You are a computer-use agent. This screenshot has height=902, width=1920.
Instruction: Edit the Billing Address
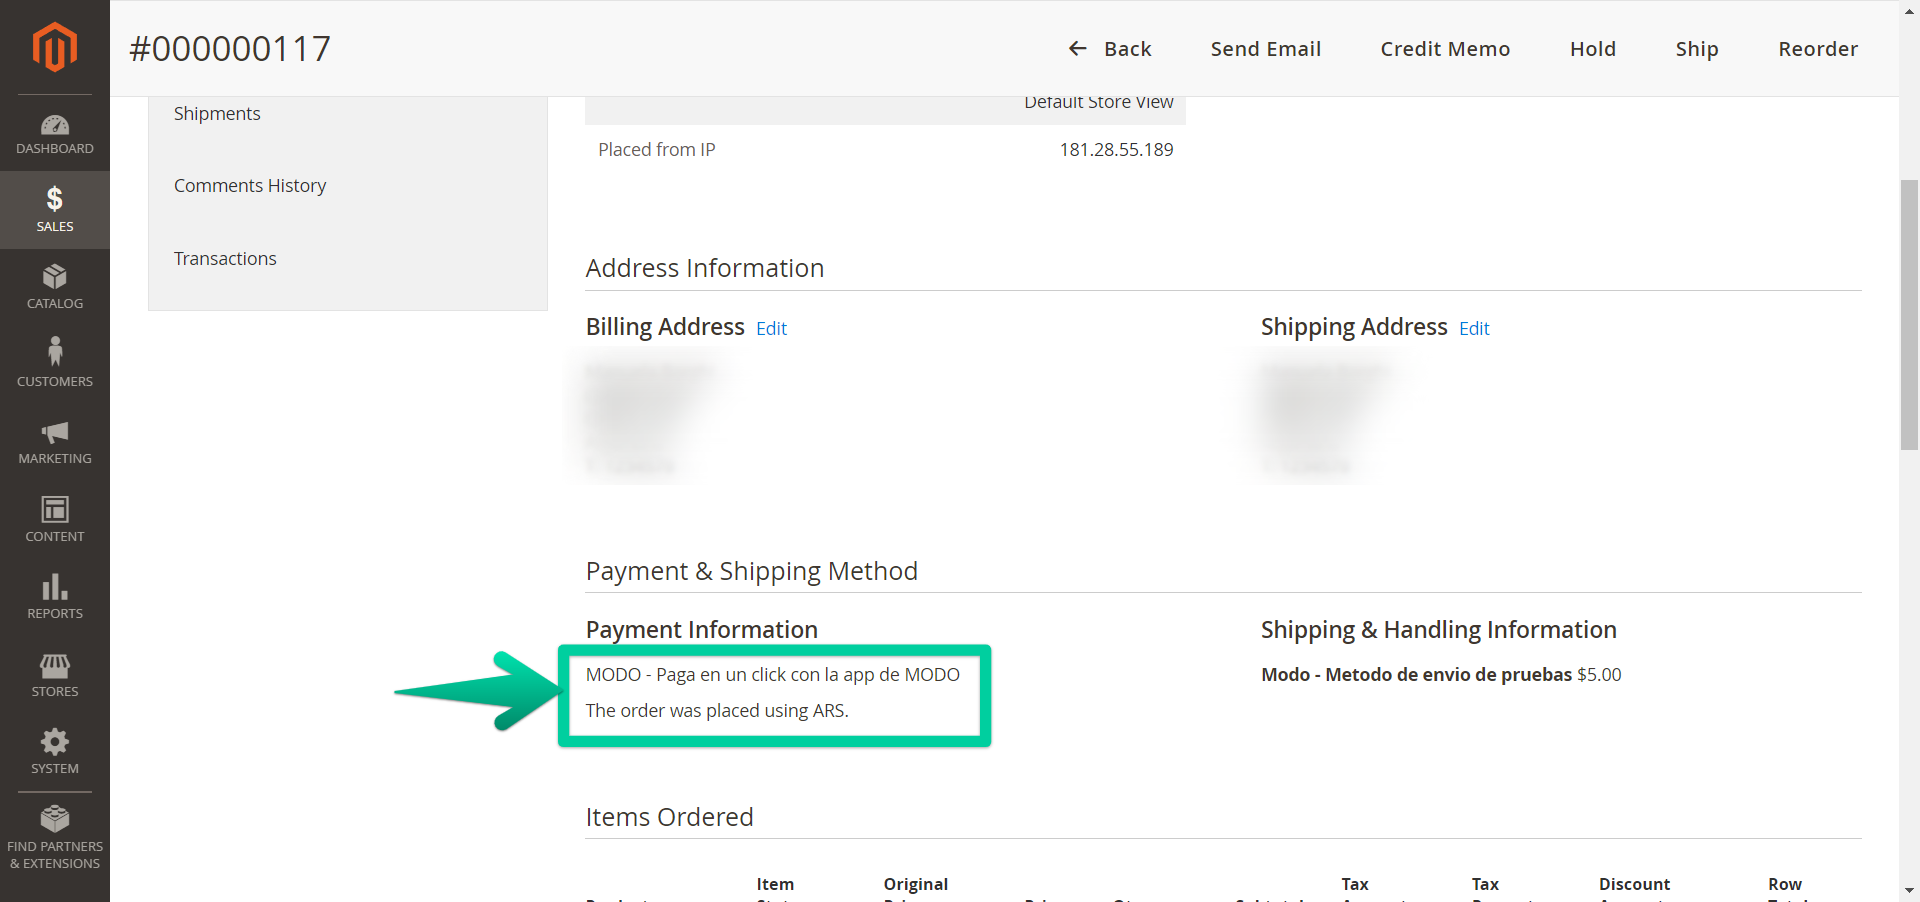[x=771, y=329]
